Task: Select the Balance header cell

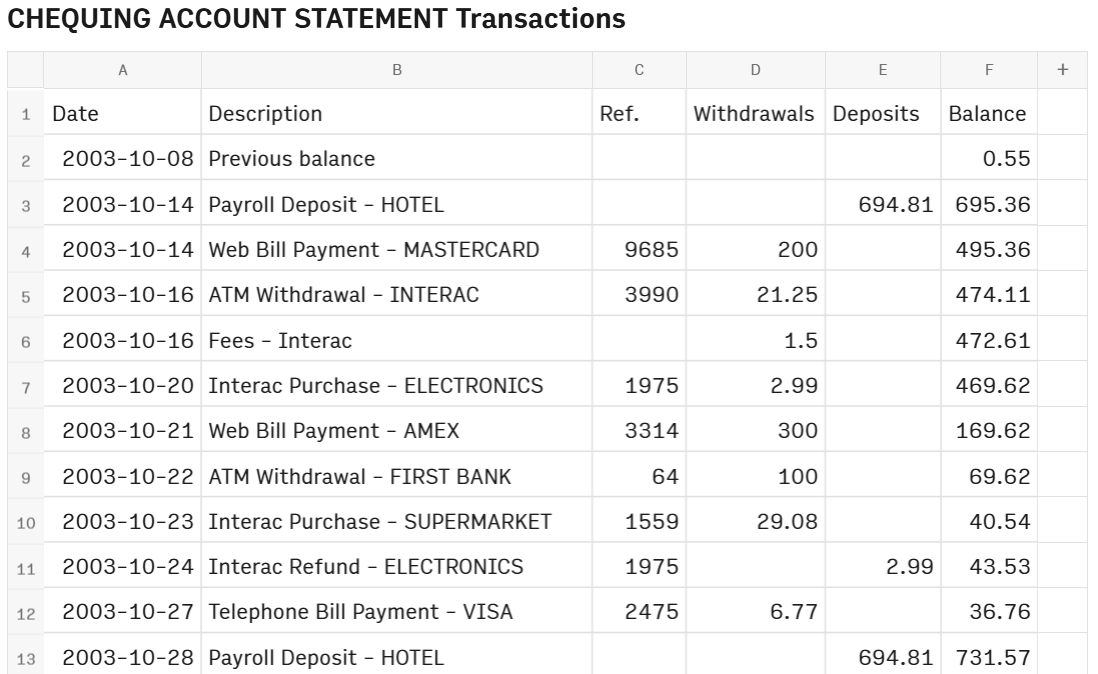Action: pyautogui.click(x=986, y=113)
